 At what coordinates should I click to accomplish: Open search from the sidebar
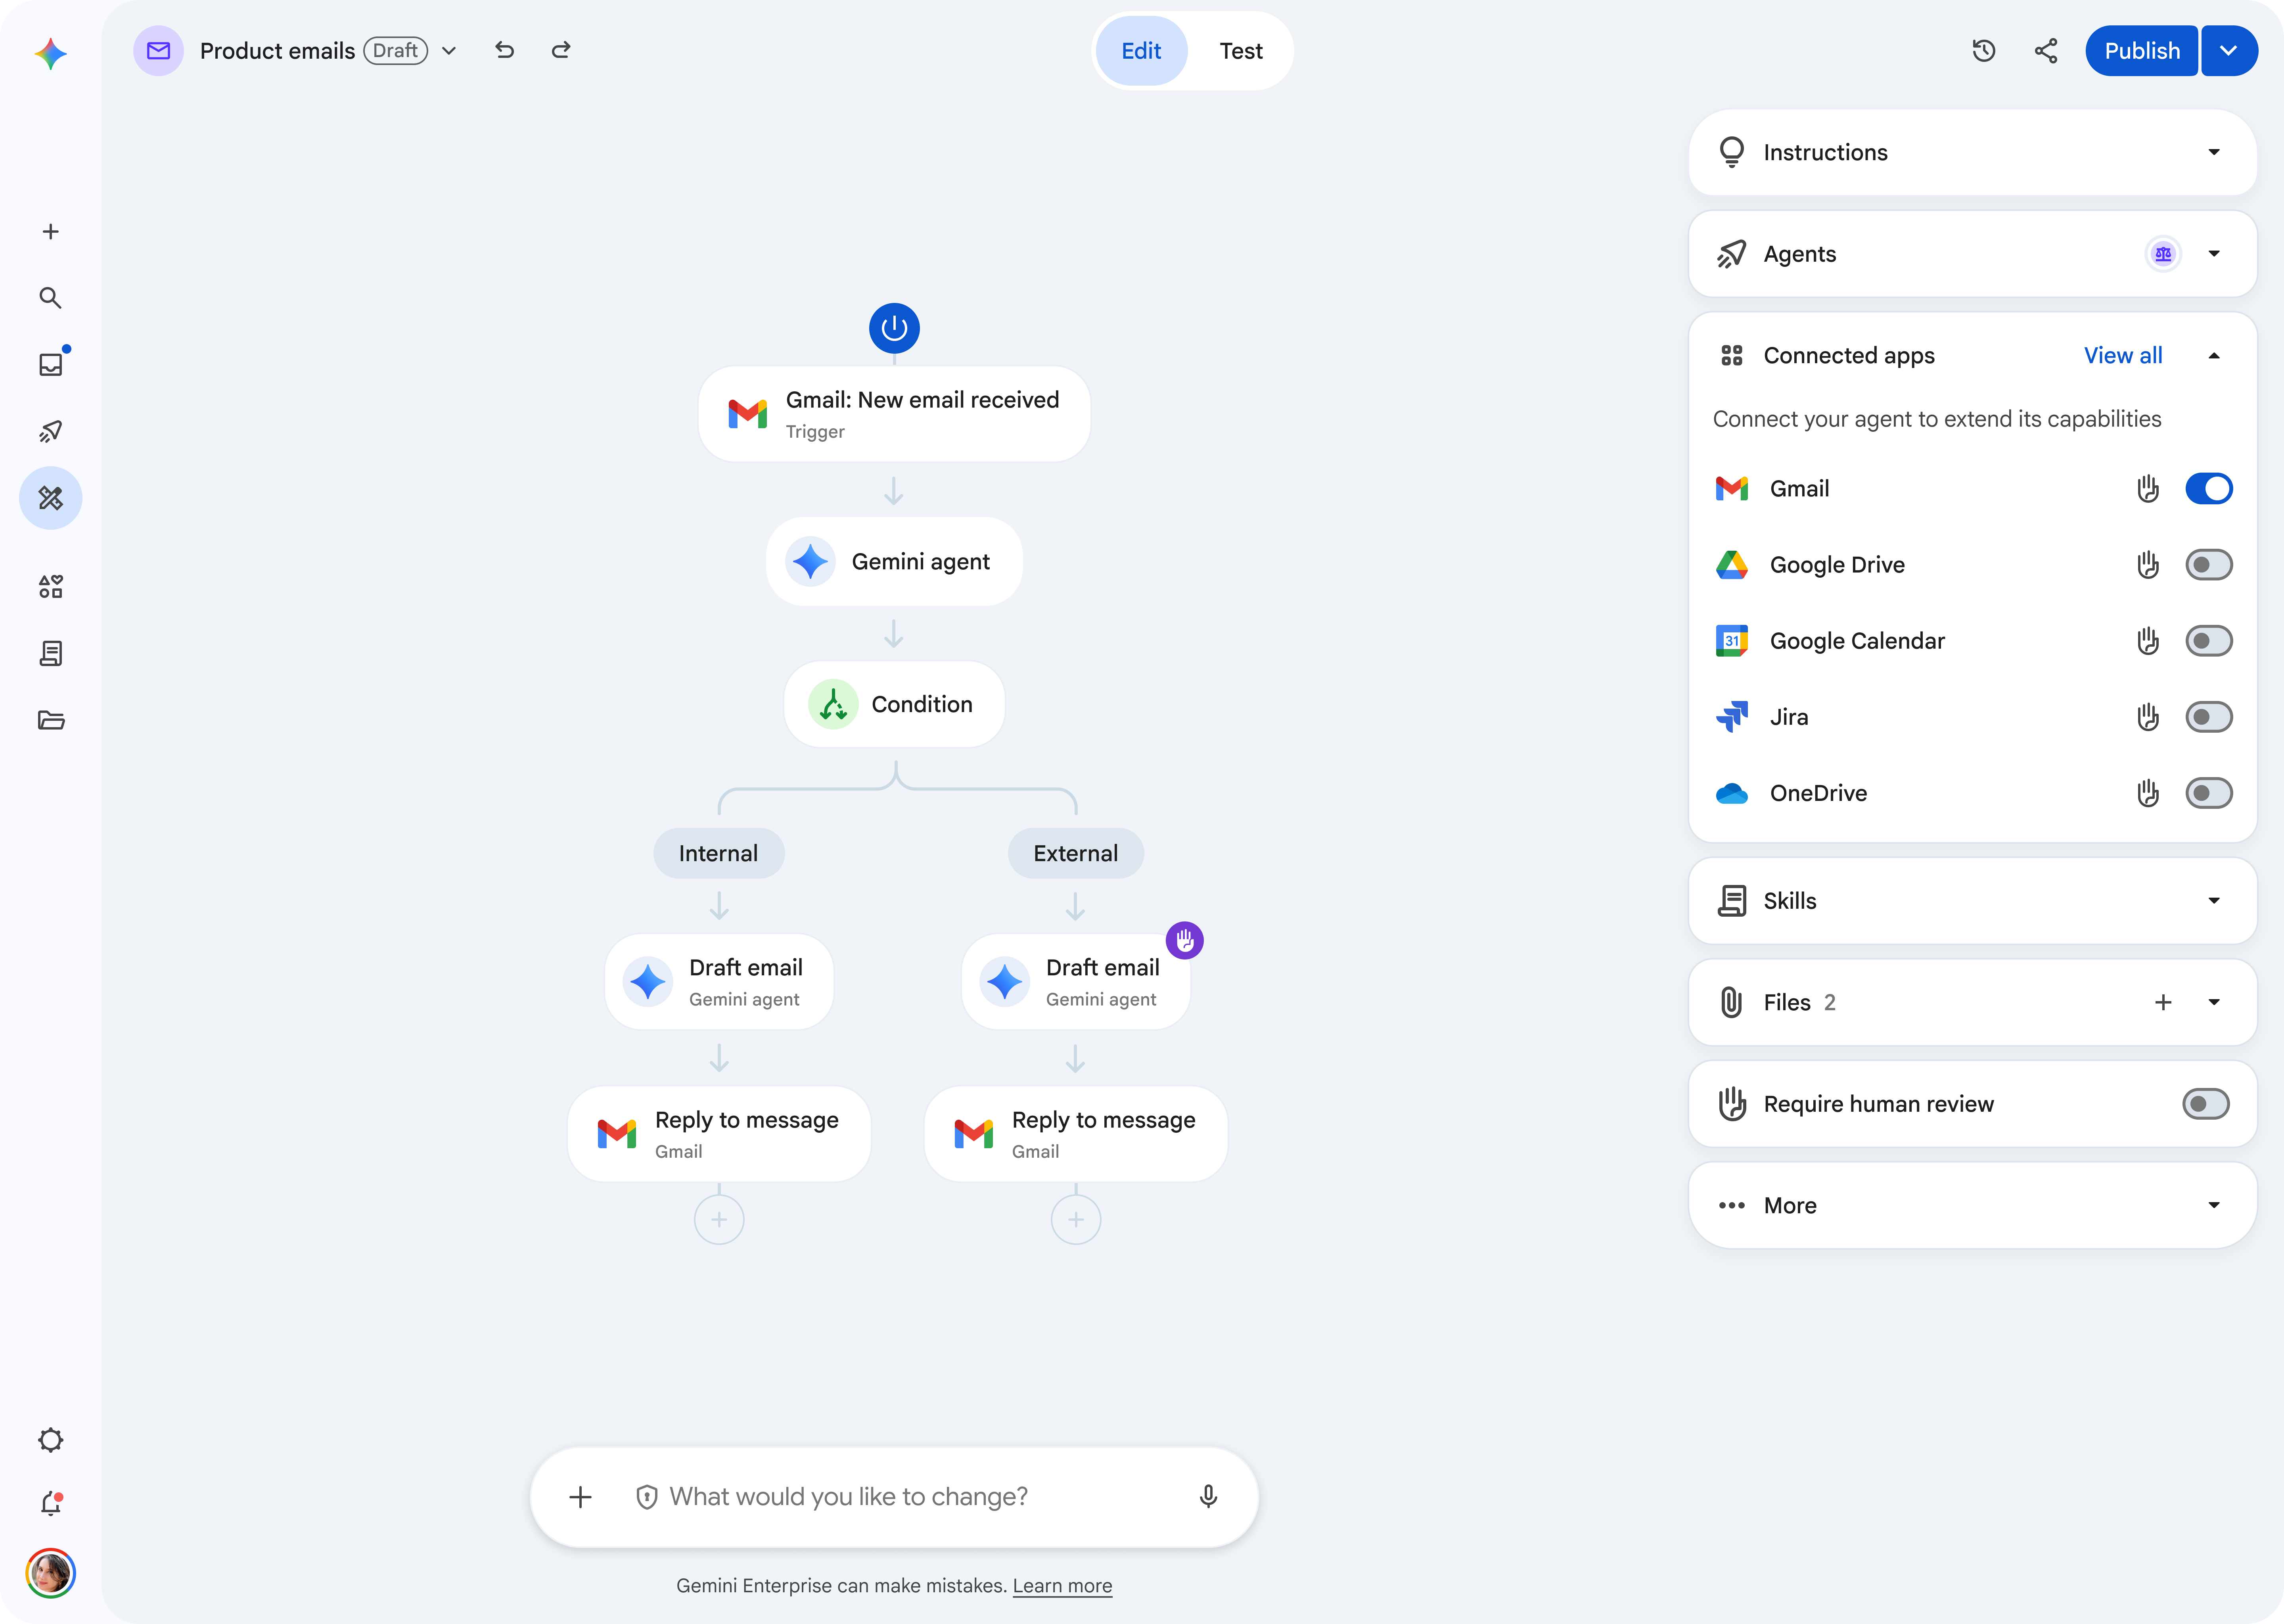click(51, 298)
